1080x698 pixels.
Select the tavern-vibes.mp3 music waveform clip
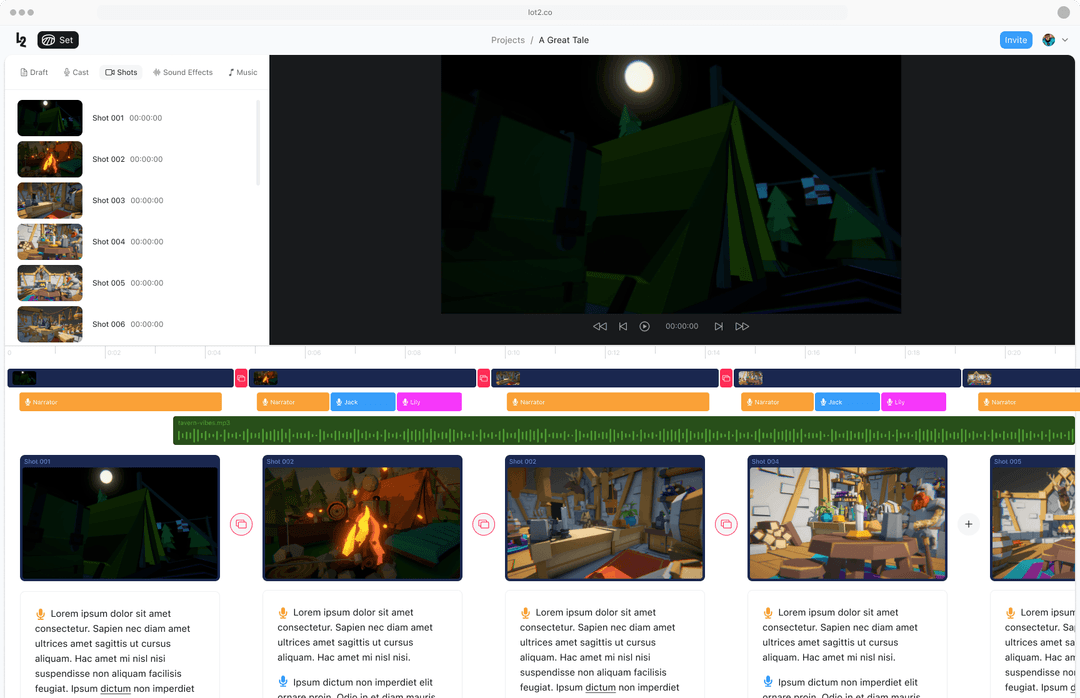point(623,431)
